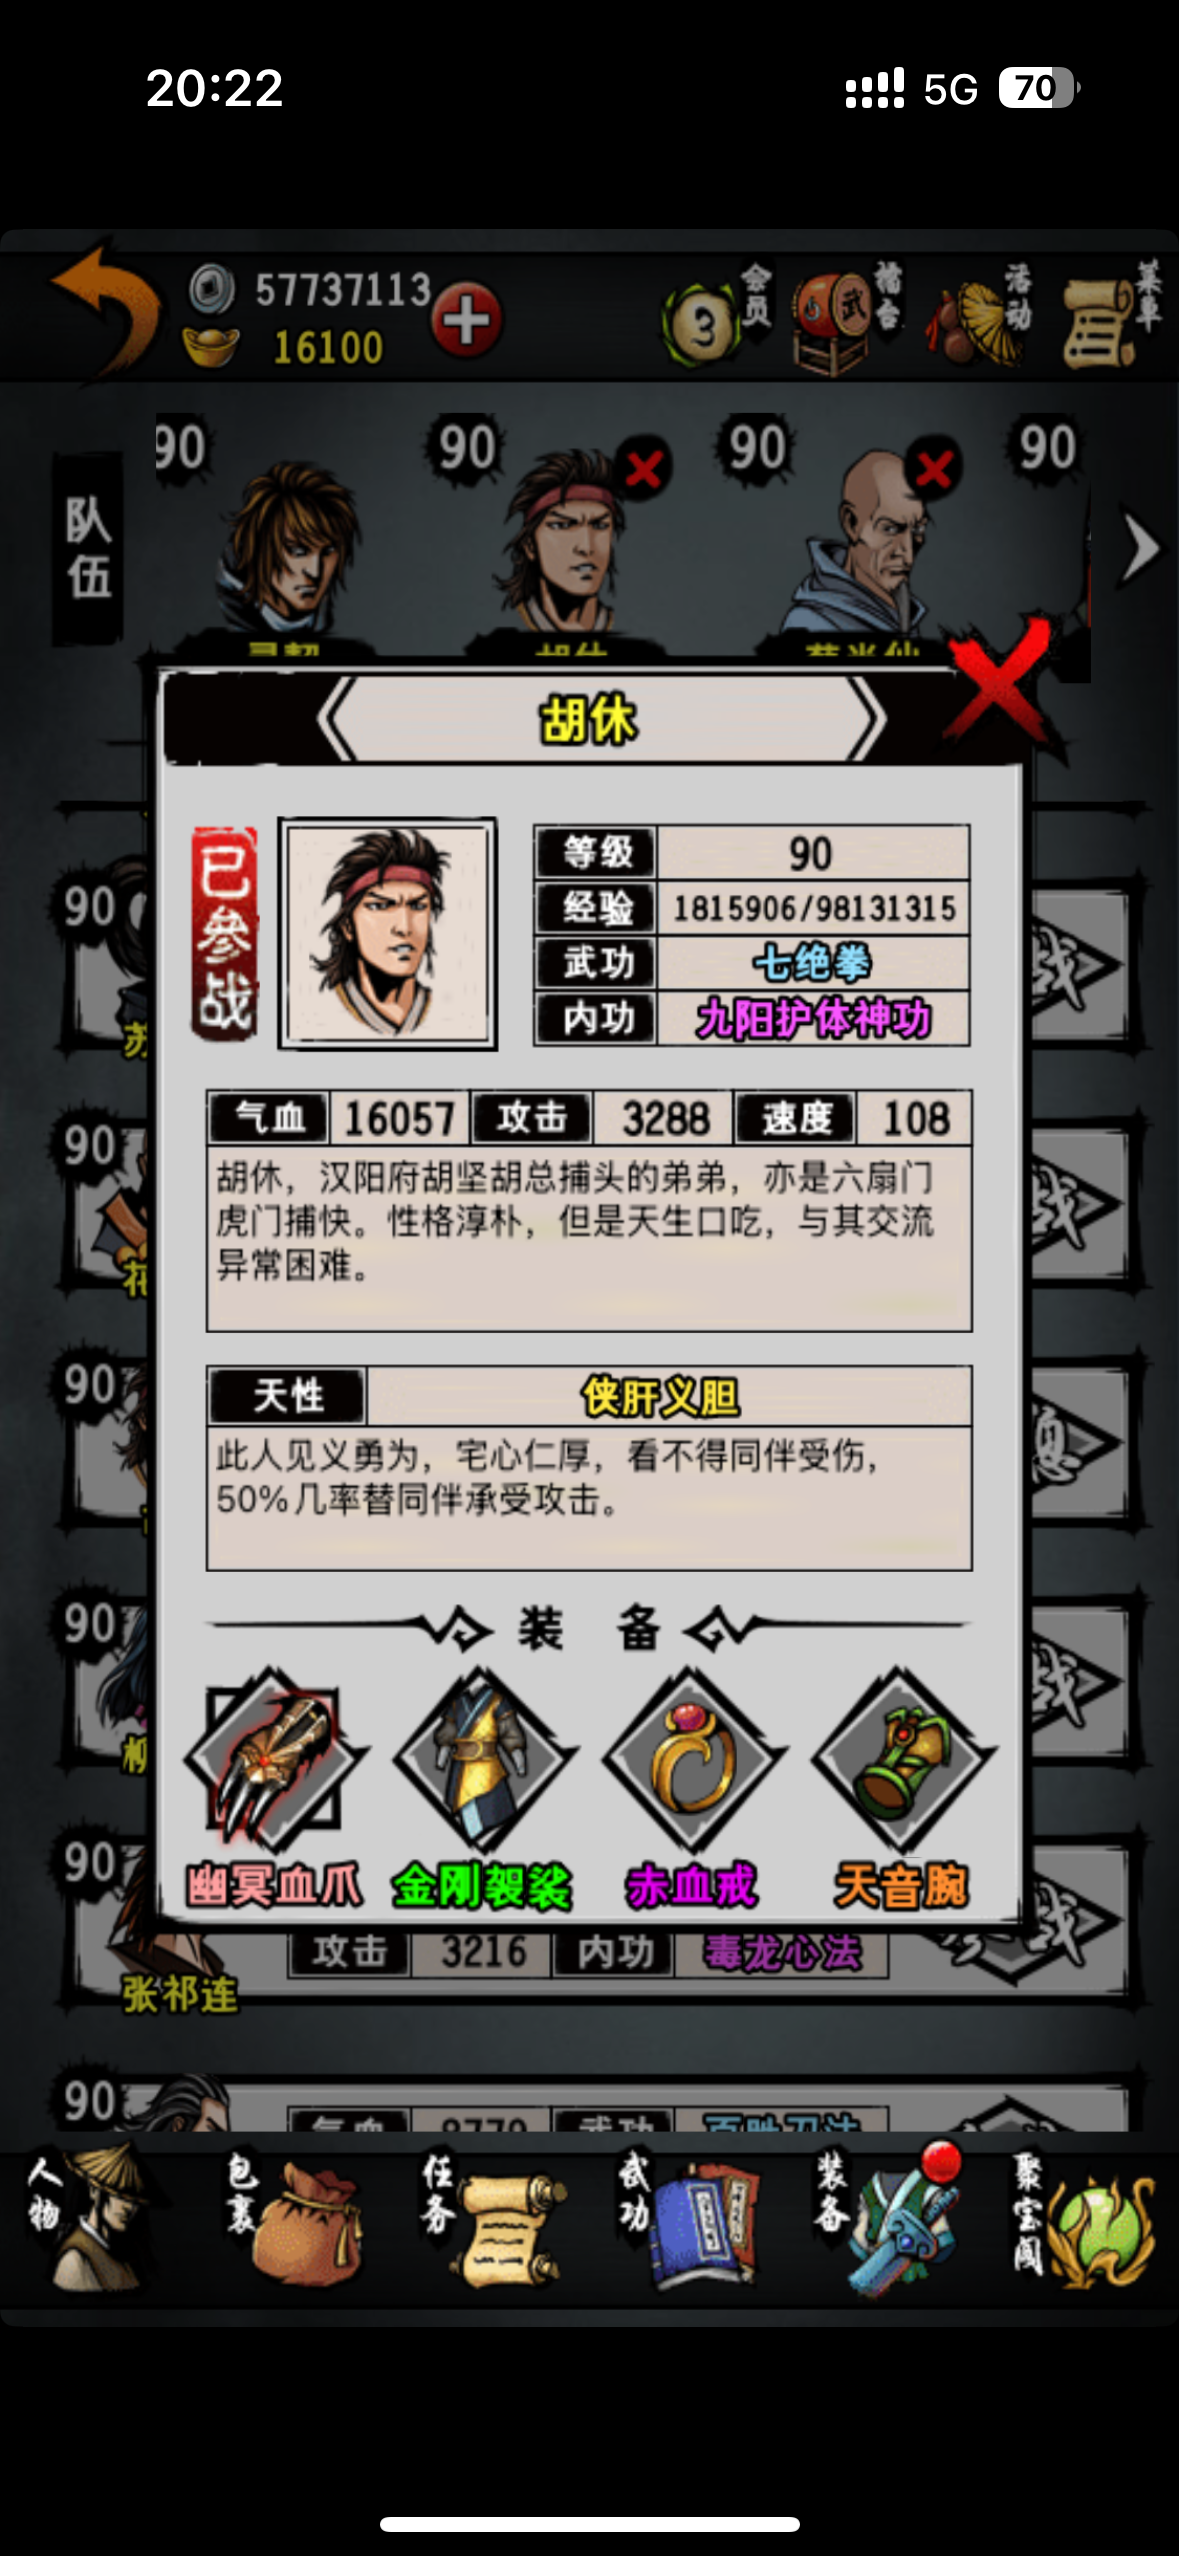Show next character with right chevron

tap(866, 719)
